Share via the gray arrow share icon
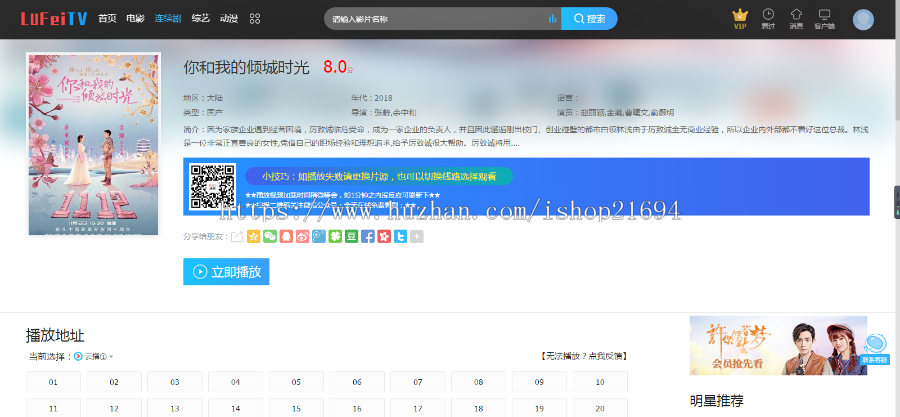This screenshot has width=900, height=417. [237, 236]
